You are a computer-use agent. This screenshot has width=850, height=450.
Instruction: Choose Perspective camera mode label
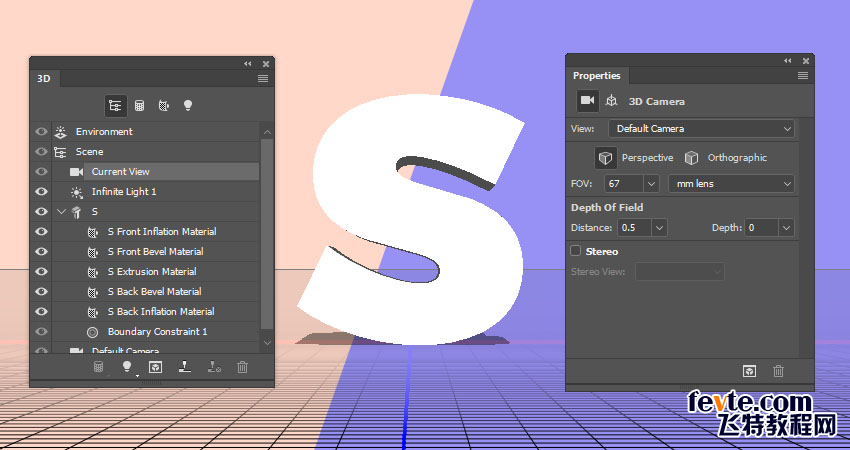click(647, 158)
